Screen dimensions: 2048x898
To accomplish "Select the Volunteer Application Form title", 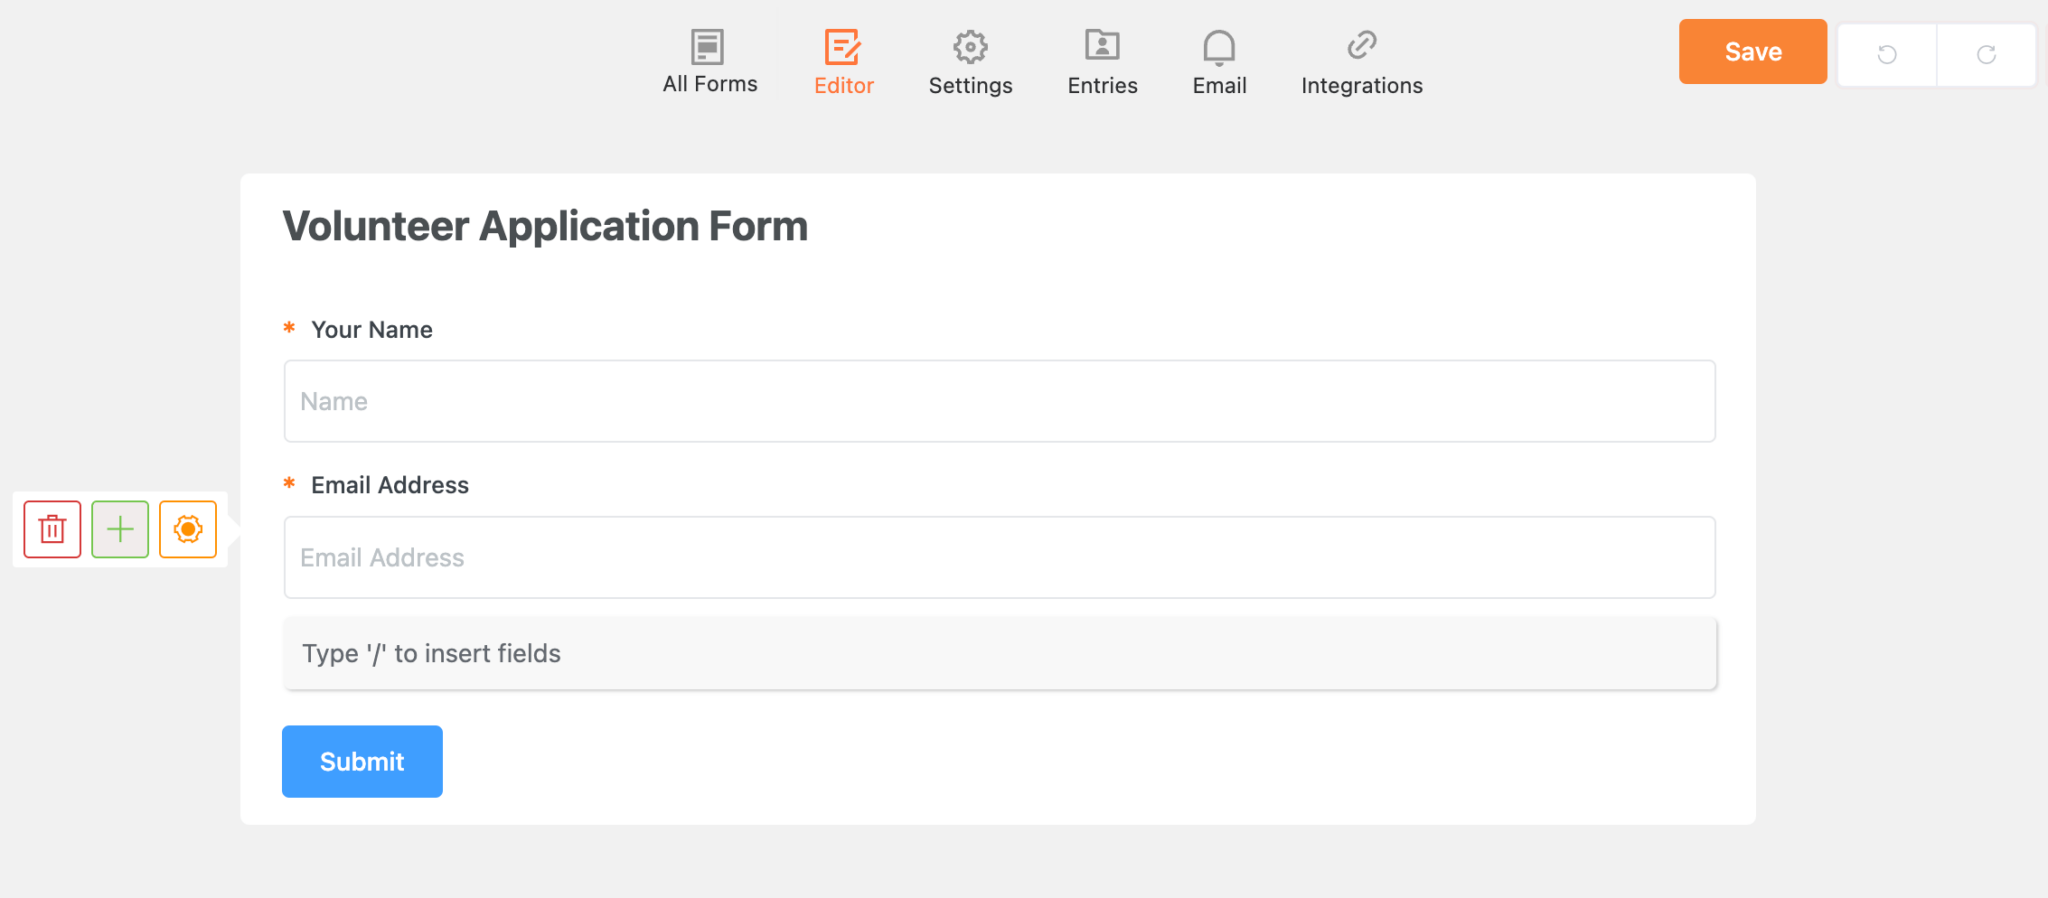I will [545, 226].
